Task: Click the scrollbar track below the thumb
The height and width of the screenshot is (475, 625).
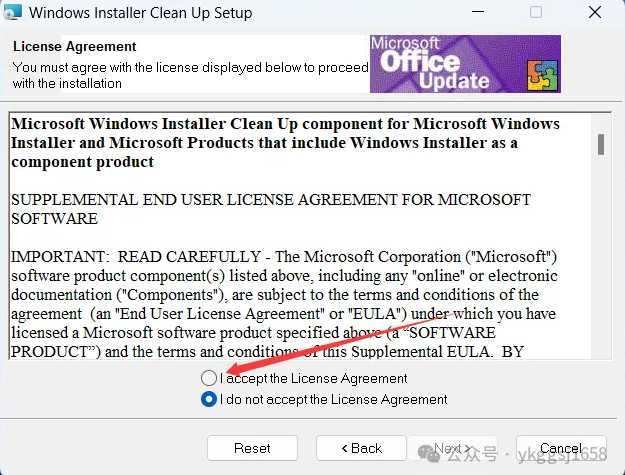Action: click(x=601, y=255)
